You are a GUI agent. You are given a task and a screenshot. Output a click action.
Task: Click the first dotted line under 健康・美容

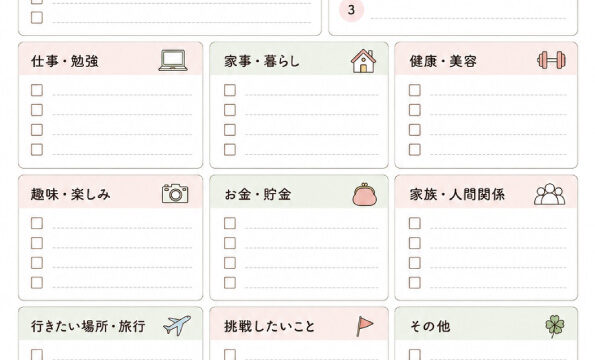coord(498,95)
